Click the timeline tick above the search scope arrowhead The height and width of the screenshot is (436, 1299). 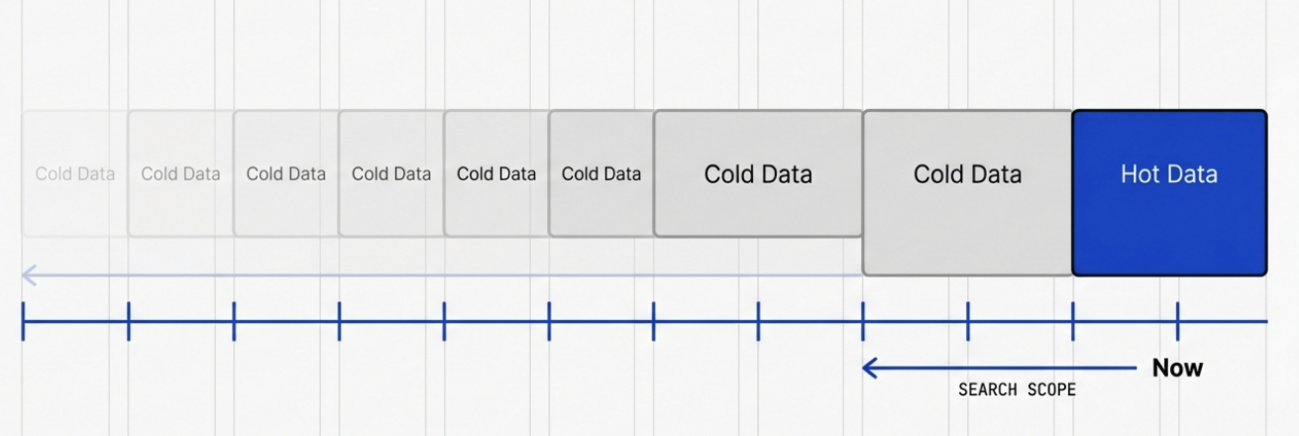pos(863,321)
